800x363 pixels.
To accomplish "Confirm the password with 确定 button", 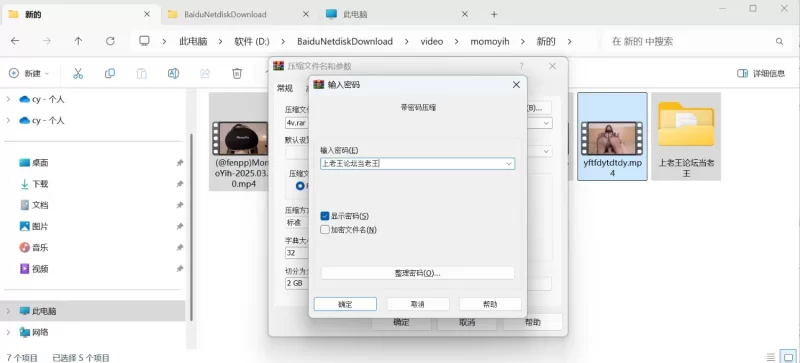I will [x=345, y=304].
